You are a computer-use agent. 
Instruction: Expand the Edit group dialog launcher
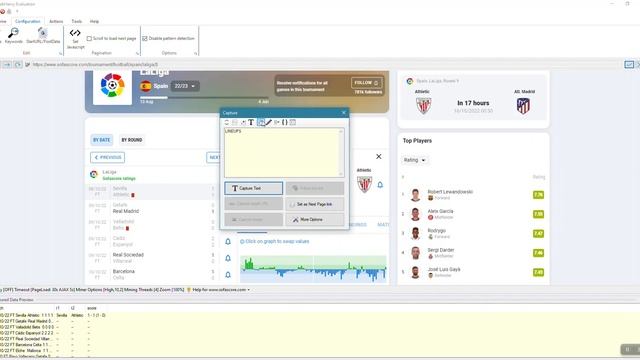[x=60, y=53]
